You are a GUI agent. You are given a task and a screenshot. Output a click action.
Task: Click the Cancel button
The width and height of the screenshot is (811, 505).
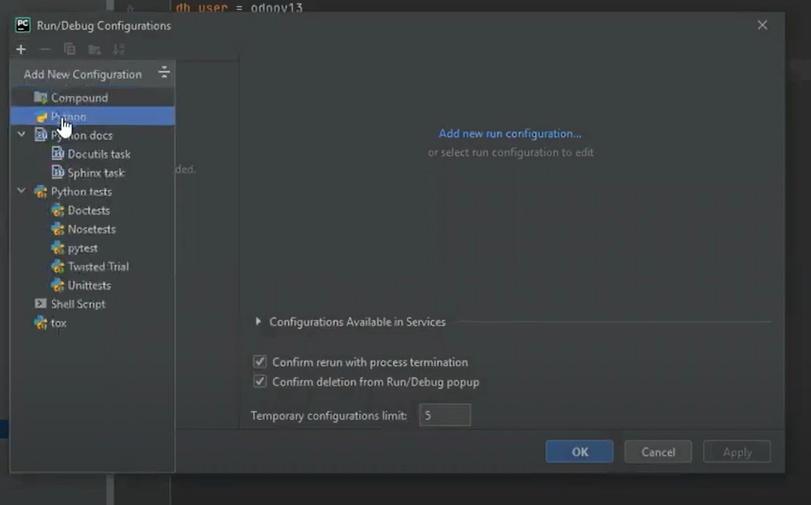[x=658, y=452]
